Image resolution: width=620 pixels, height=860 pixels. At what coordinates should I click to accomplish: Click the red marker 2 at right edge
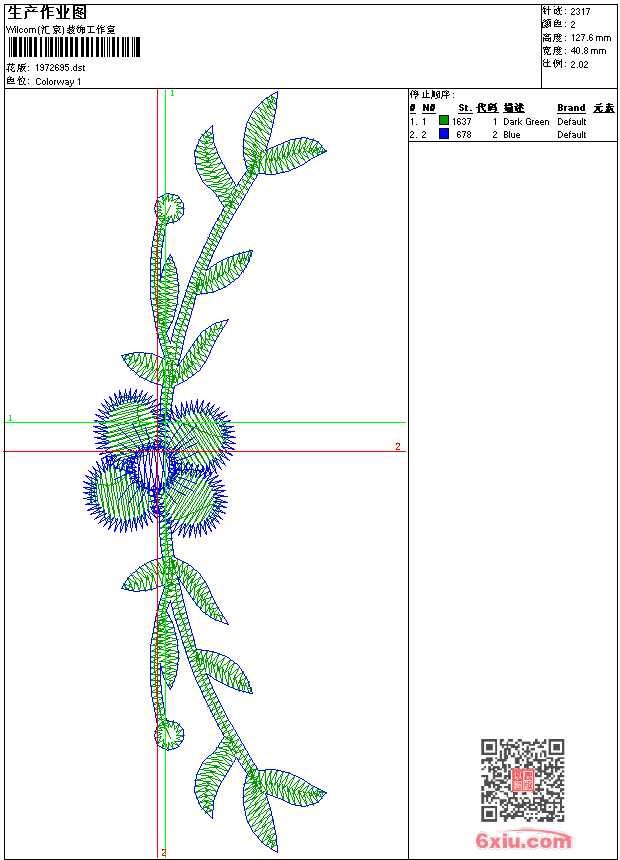point(397,446)
